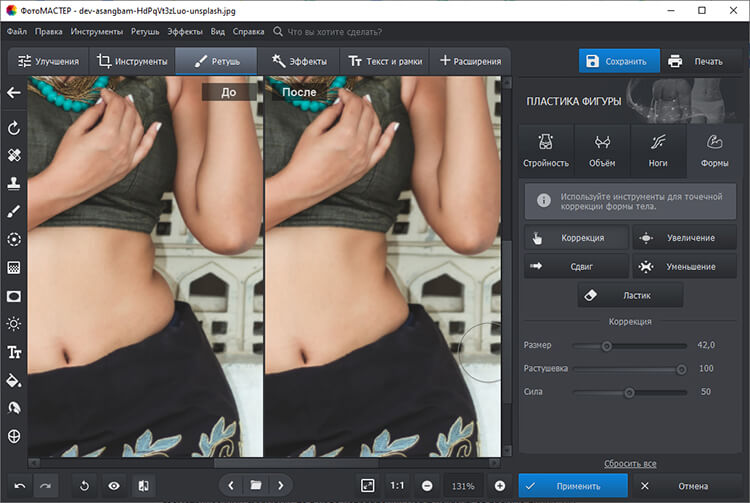Click the Сбросить все link
Screen dimensions: 750x503
[x=630, y=464]
